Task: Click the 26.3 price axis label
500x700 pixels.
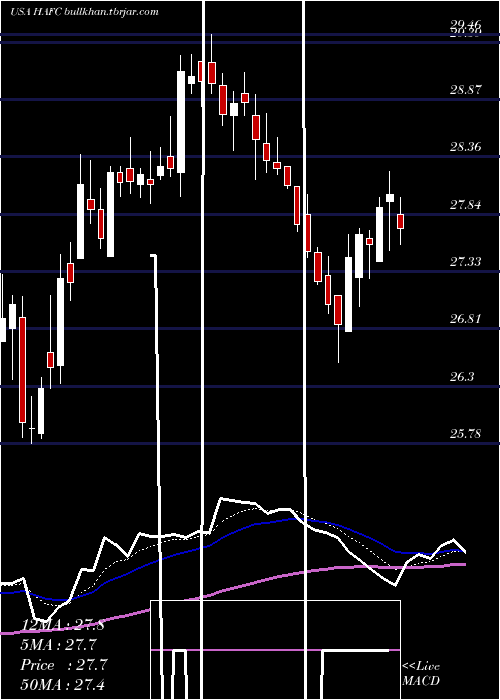Action: 462,377
